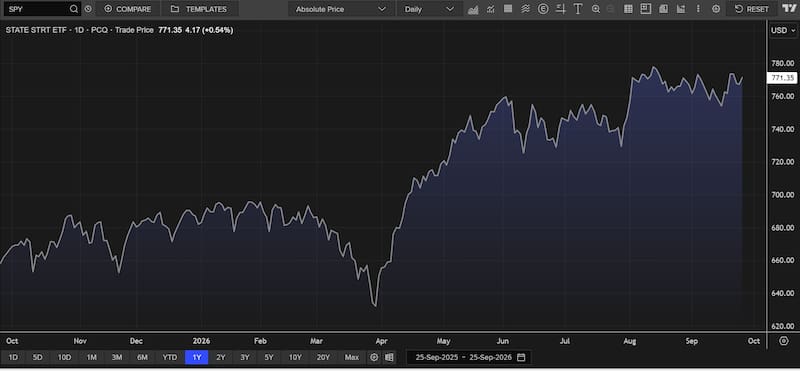Viewport: 800px width, 371px height.
Task: Choose the Max range tab
Action: [352, 357]
